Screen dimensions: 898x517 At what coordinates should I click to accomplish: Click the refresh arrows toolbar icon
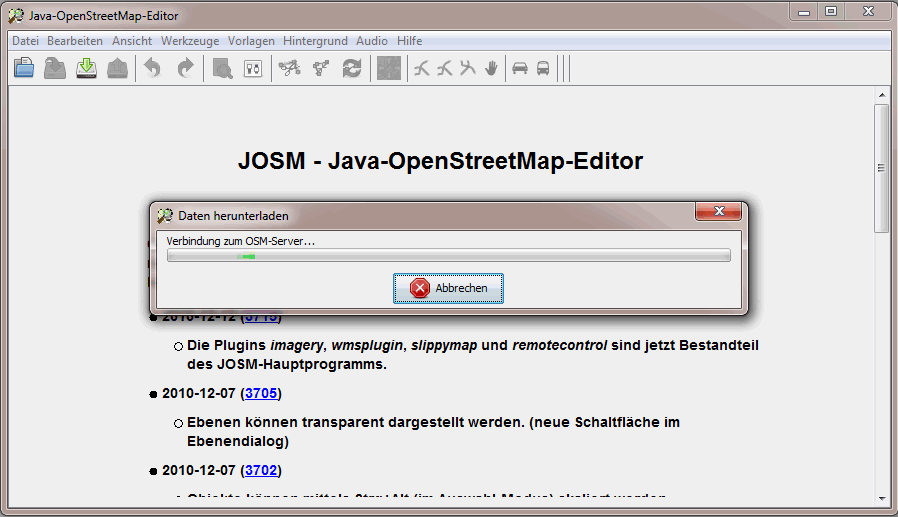tap(352, 68)
